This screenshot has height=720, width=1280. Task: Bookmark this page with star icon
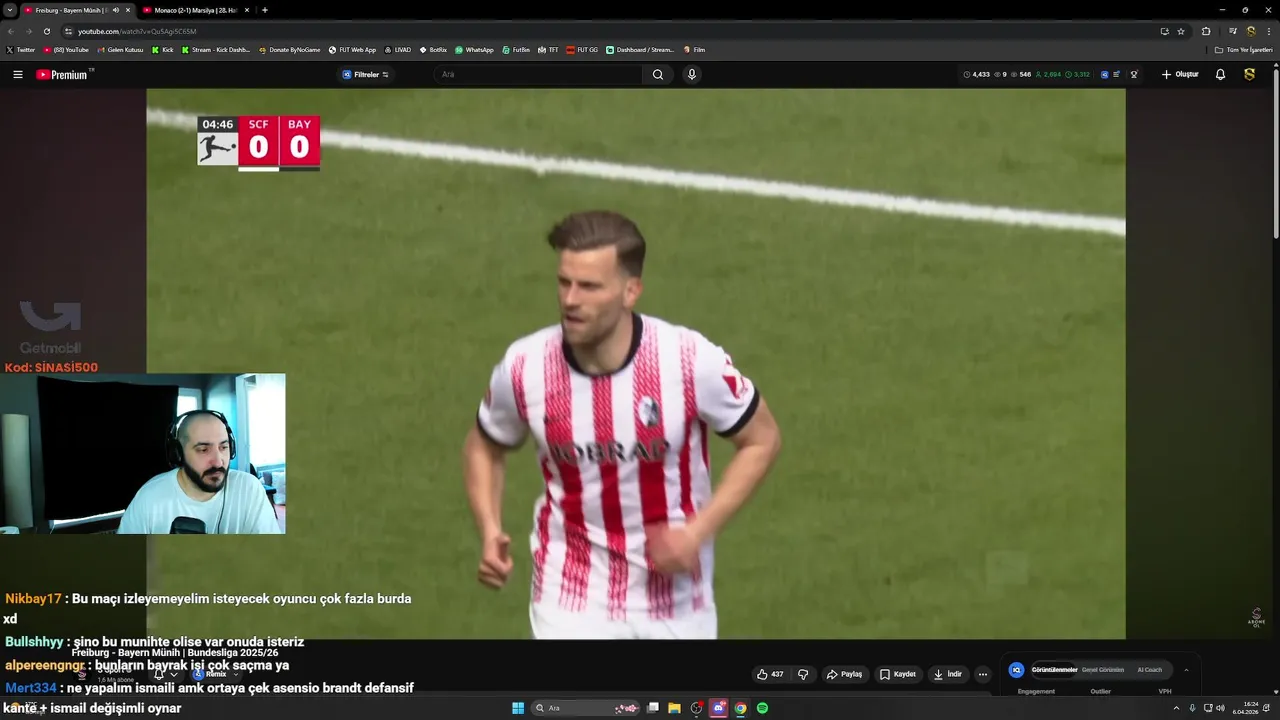[x=1181, y=31]
